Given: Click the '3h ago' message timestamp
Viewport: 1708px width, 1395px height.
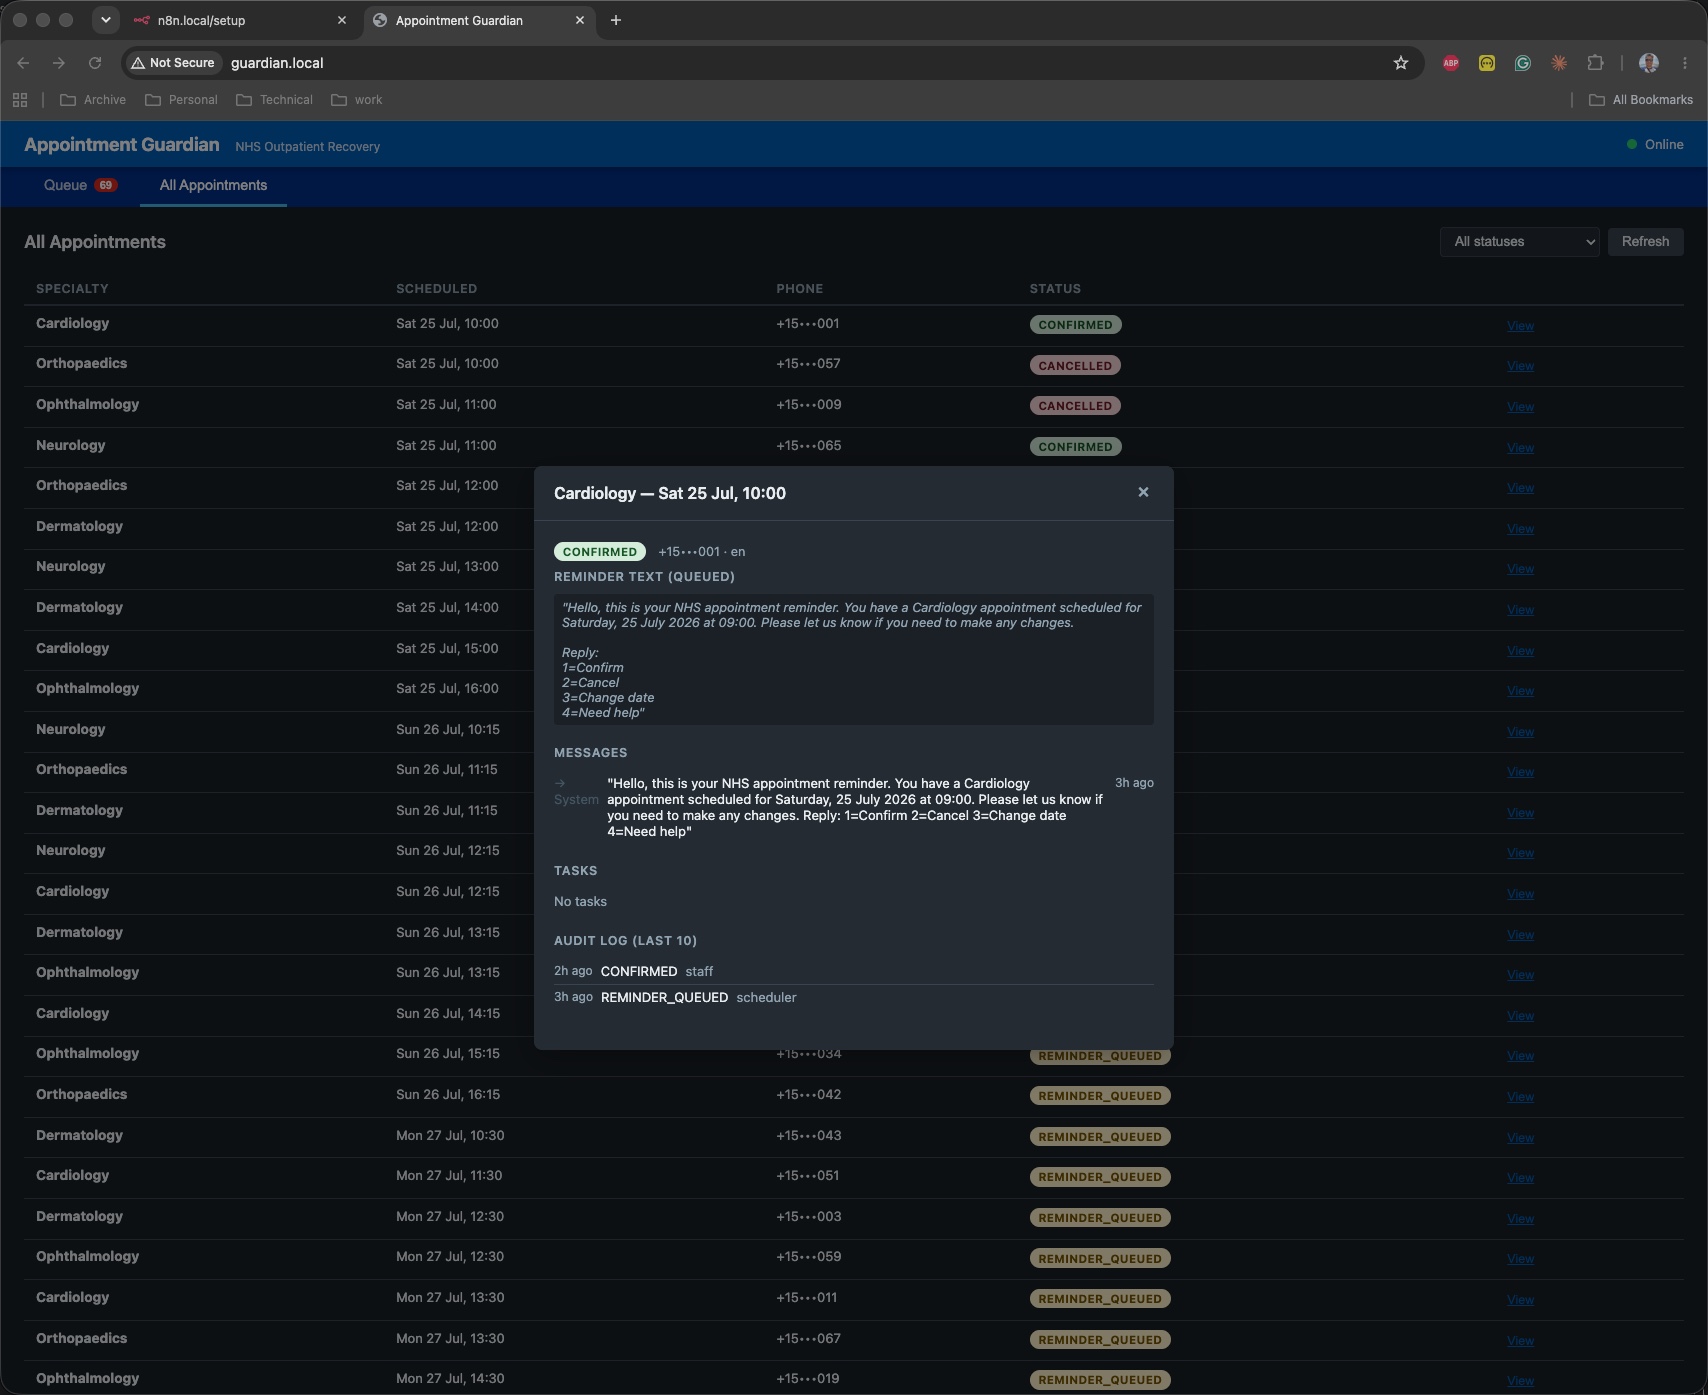Looking at the screenshot, I should coord(1134,783).
